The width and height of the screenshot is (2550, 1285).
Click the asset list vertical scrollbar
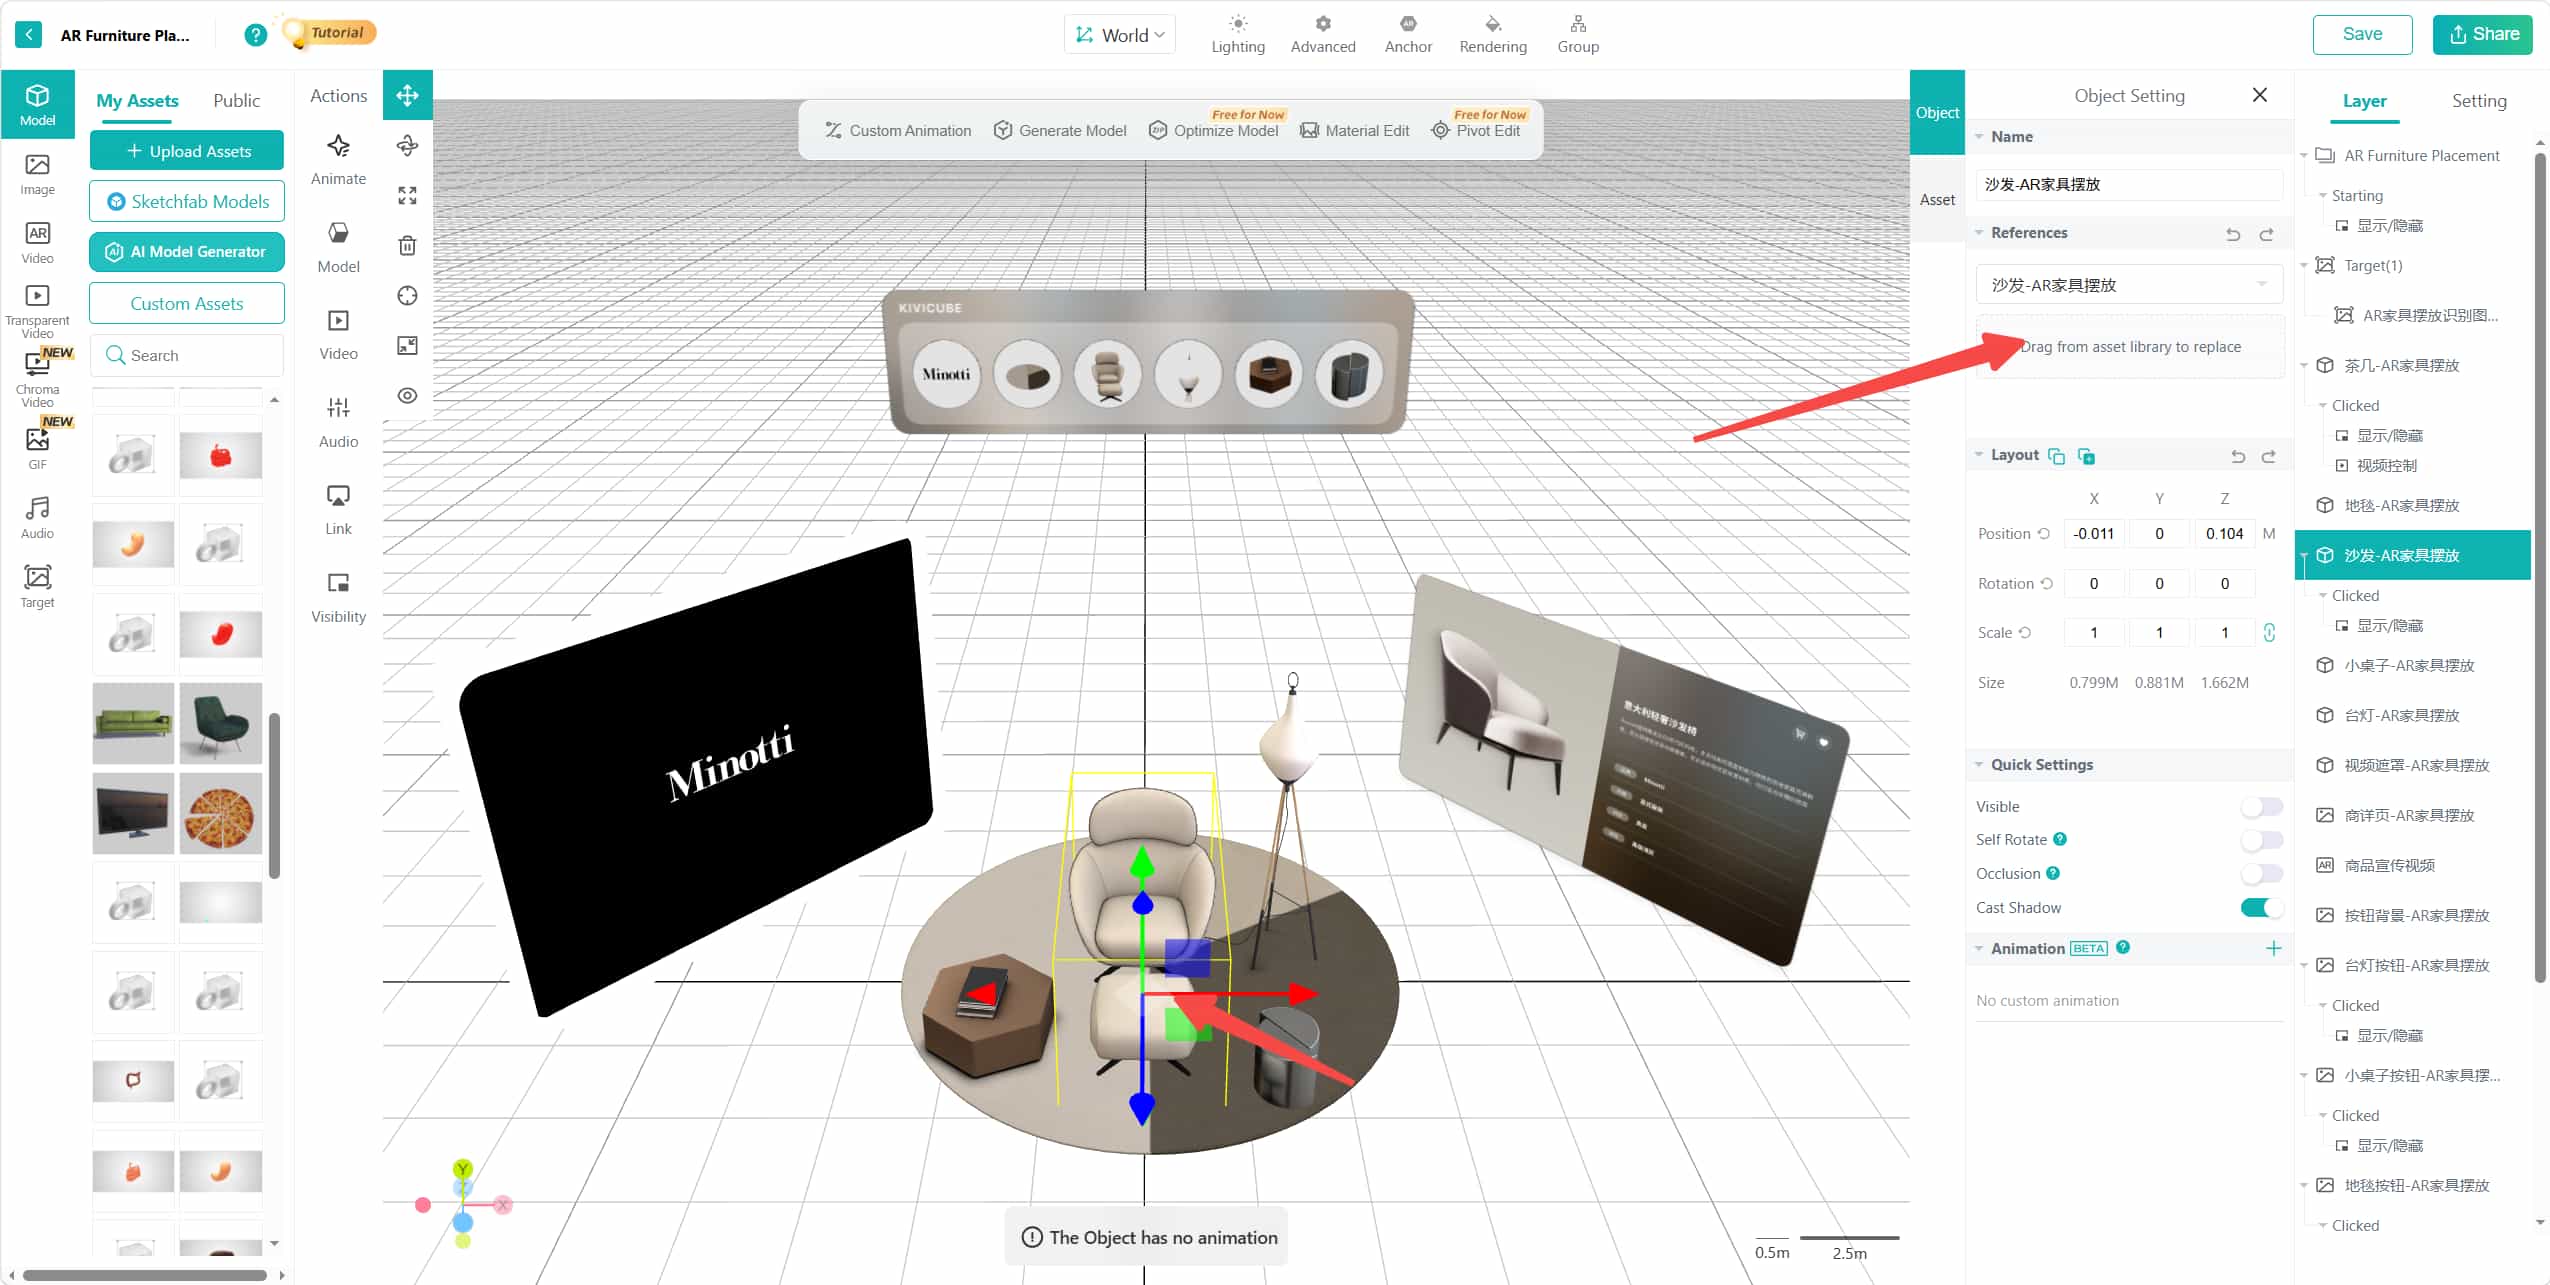tap(274, 796)
